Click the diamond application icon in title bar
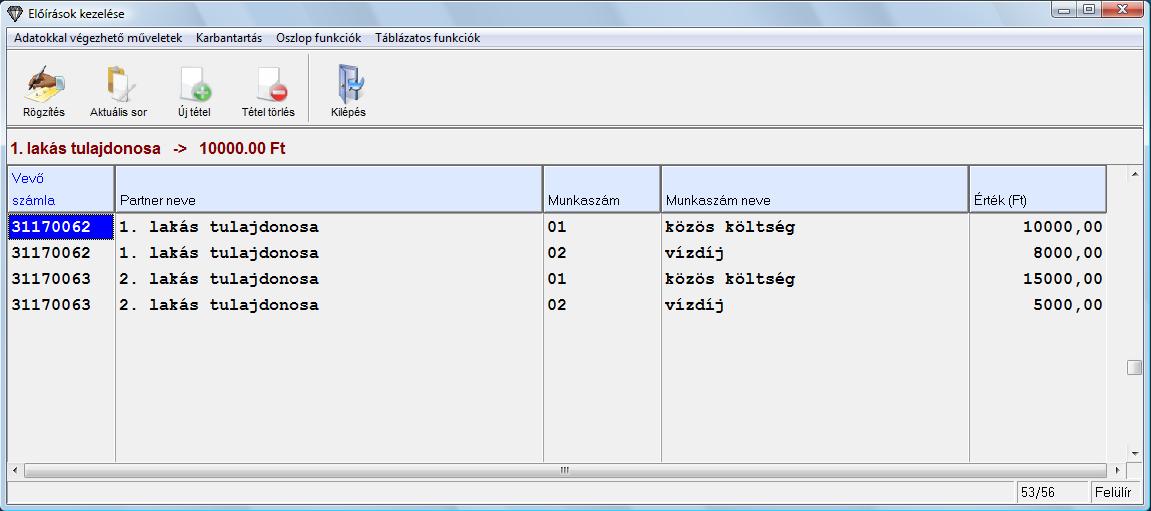 click(12, 12)
